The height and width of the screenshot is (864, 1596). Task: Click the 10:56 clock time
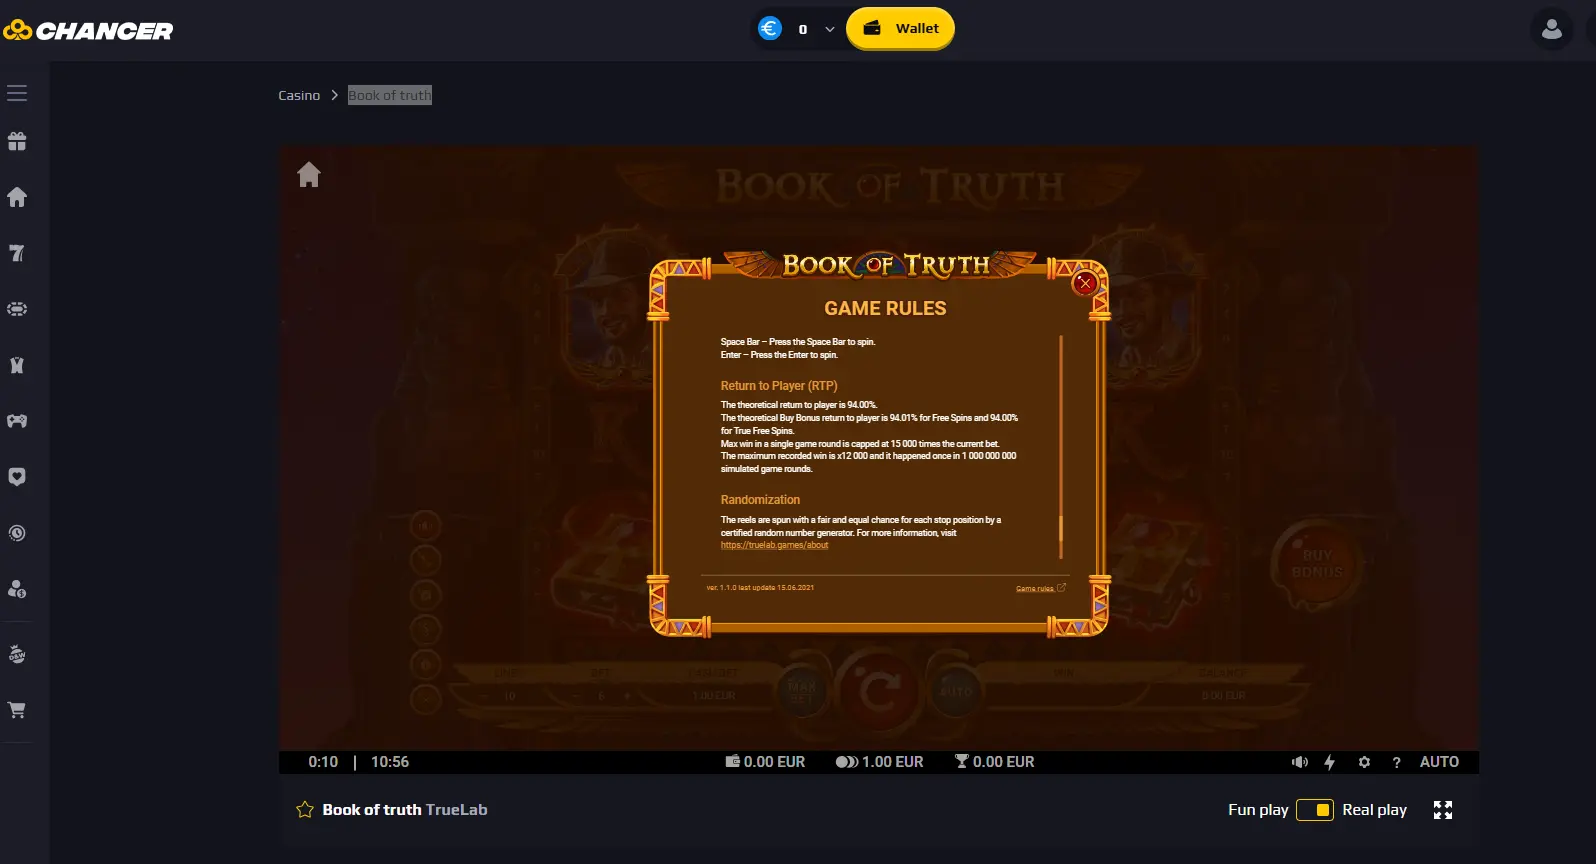coord(390,762)
